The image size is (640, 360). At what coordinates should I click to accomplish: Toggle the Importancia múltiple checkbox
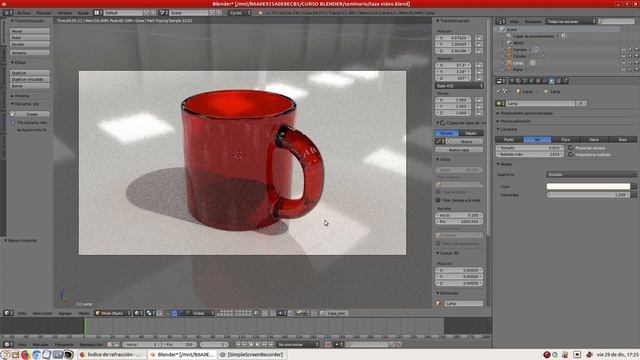(x=571, y=155)
